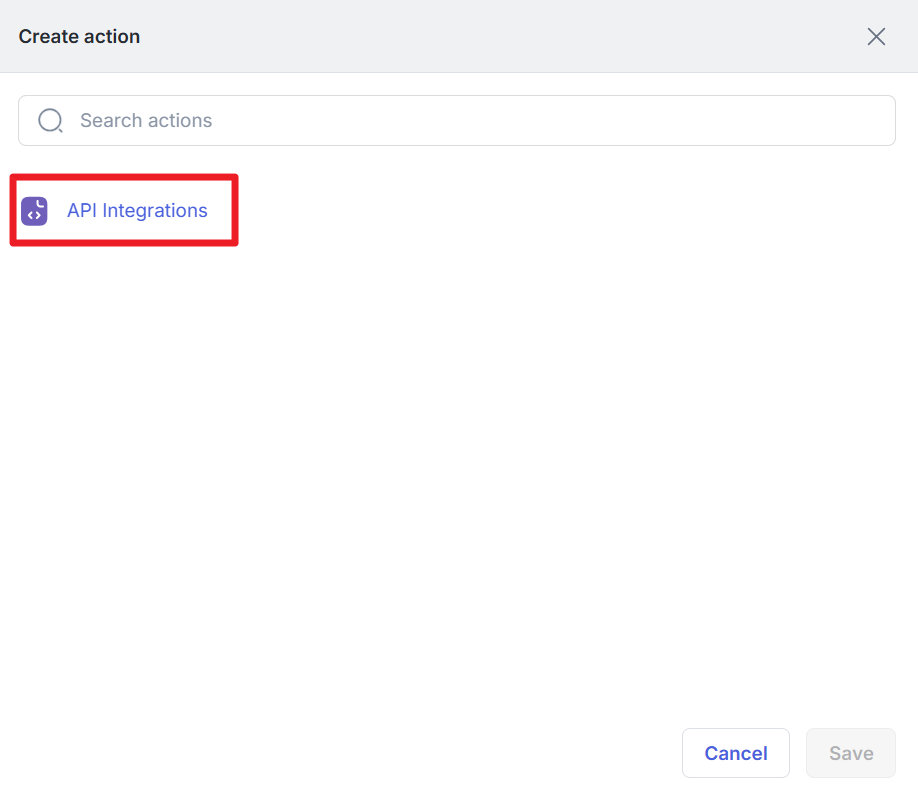Click the Search actions placeholder text

click(146, 121)
